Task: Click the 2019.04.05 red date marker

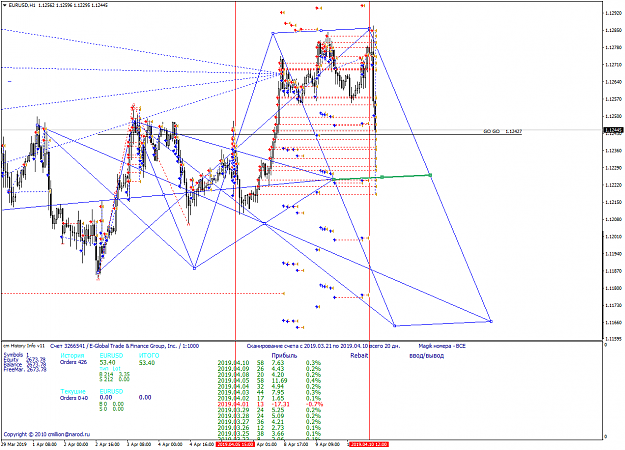Action: (x=235, y=444)
